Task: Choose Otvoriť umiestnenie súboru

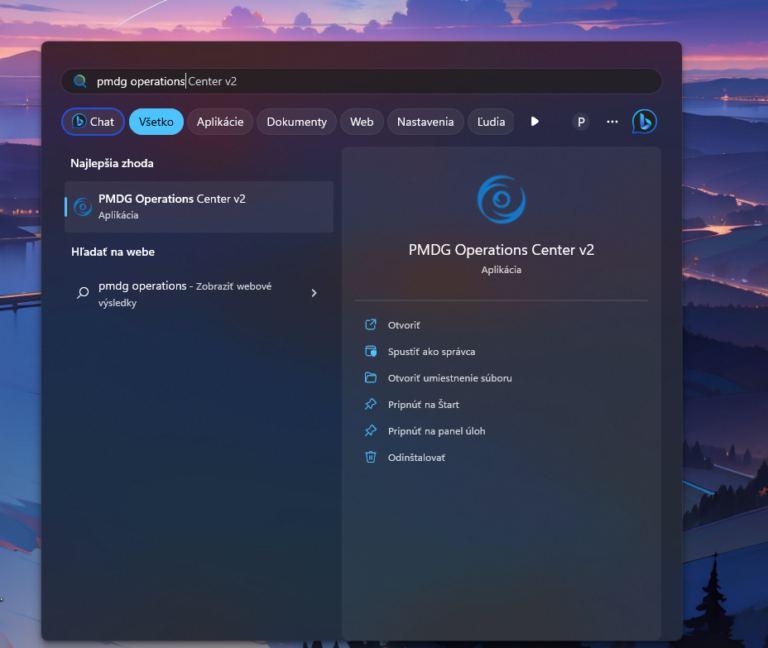Action: point(450,378)
